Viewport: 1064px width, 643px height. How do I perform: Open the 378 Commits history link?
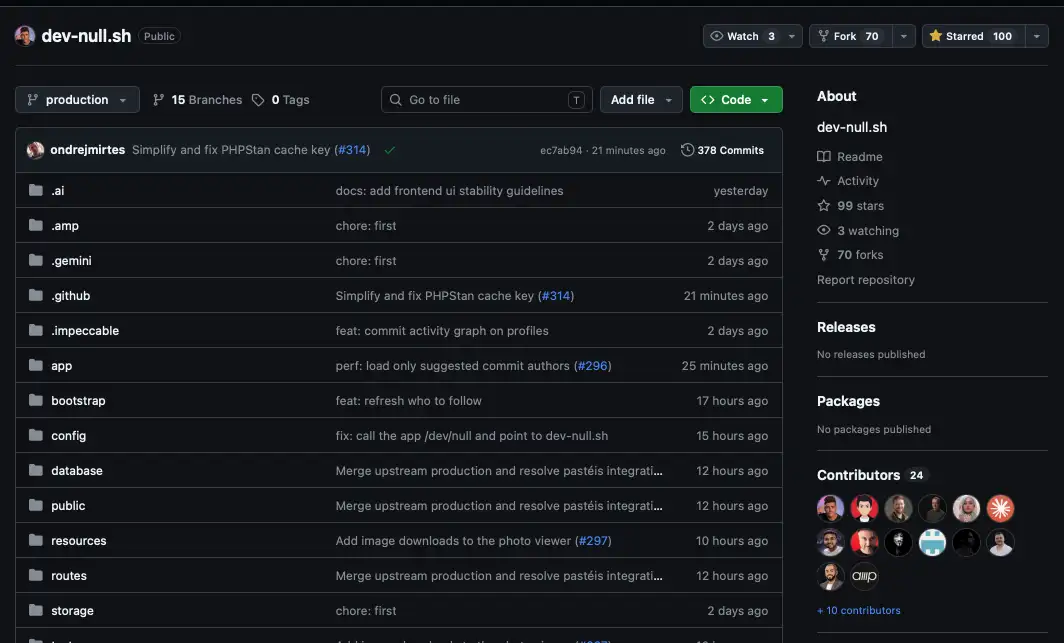tap(723, 150)
